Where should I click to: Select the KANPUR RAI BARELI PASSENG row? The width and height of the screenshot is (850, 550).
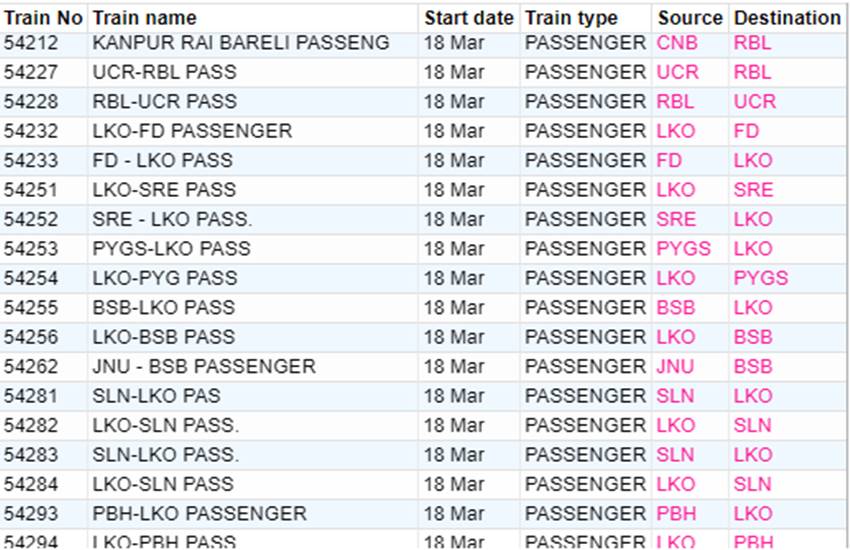[423, 43]
